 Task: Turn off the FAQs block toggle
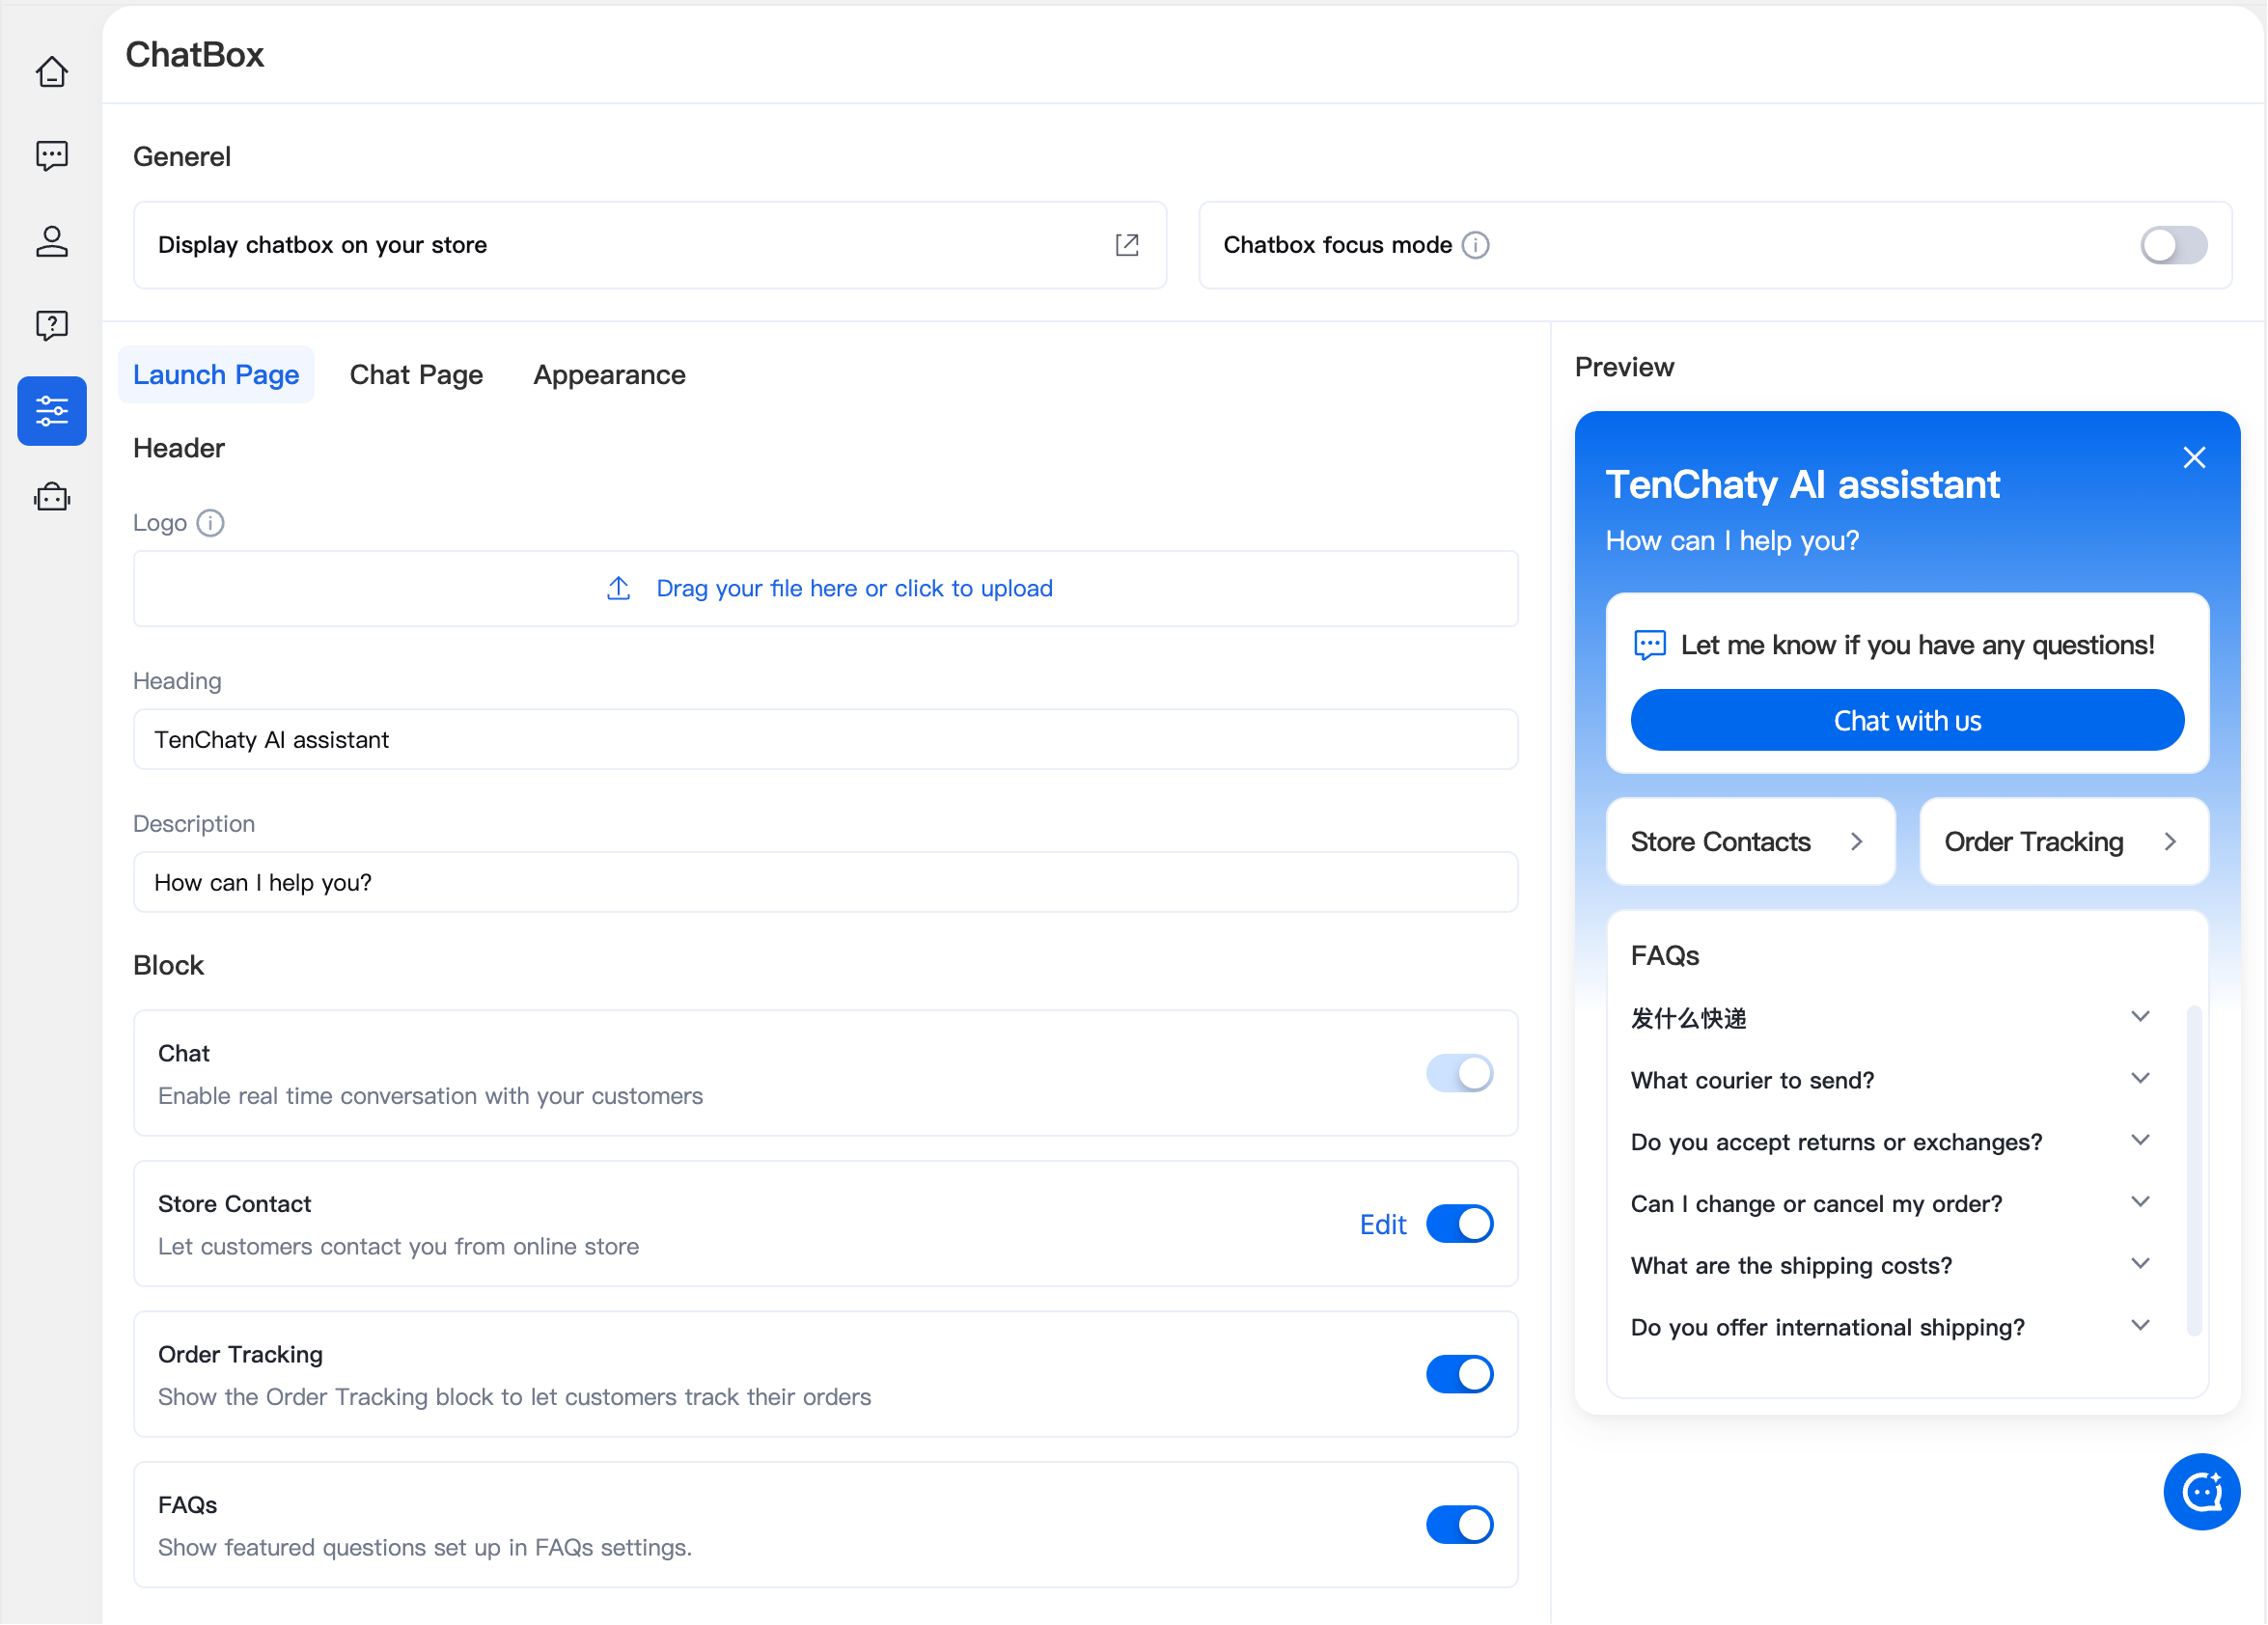tap(1459, 1525)
